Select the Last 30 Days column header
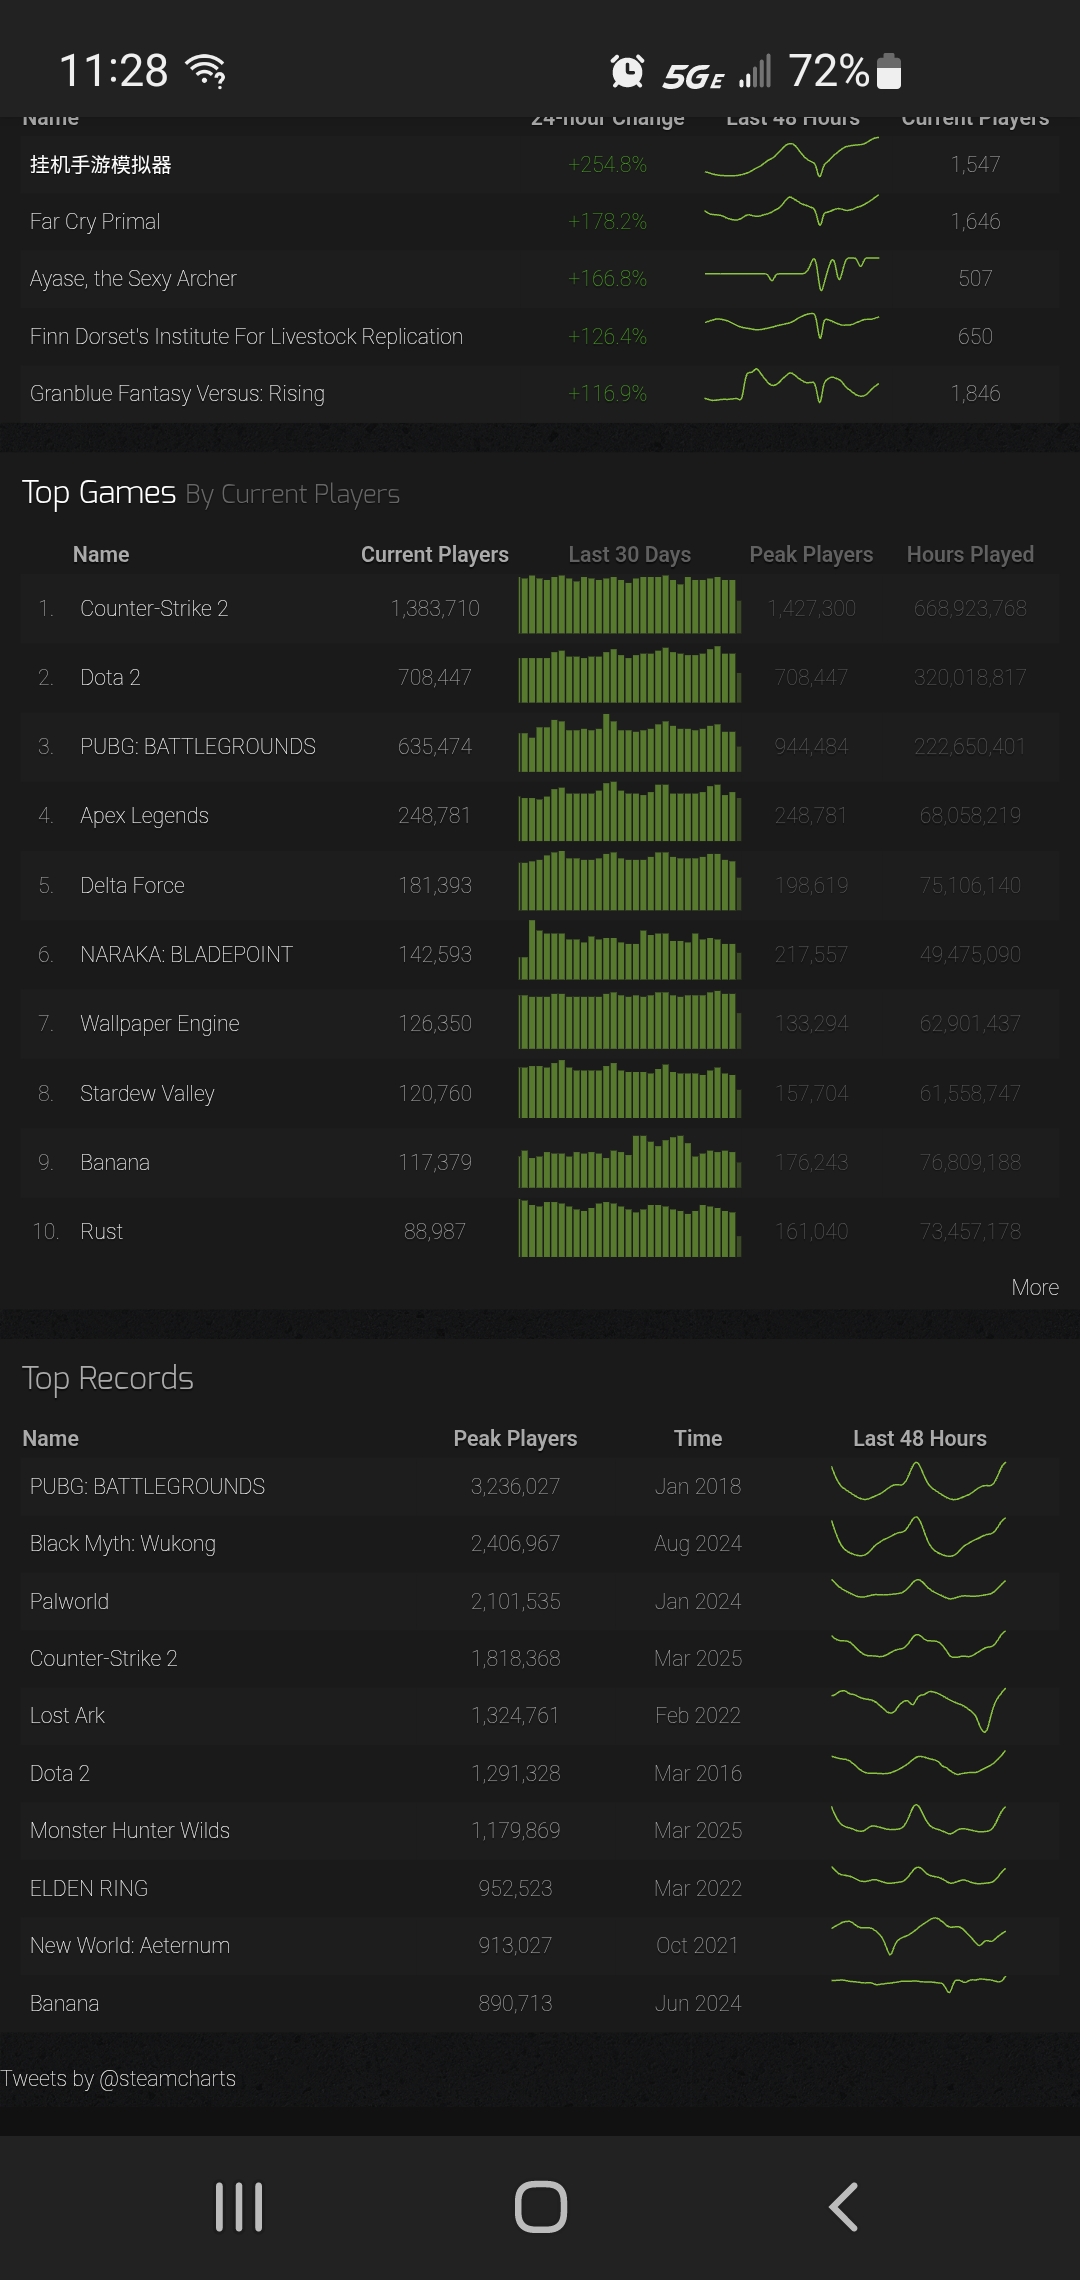The image size is (1080, 2280). 630,554
